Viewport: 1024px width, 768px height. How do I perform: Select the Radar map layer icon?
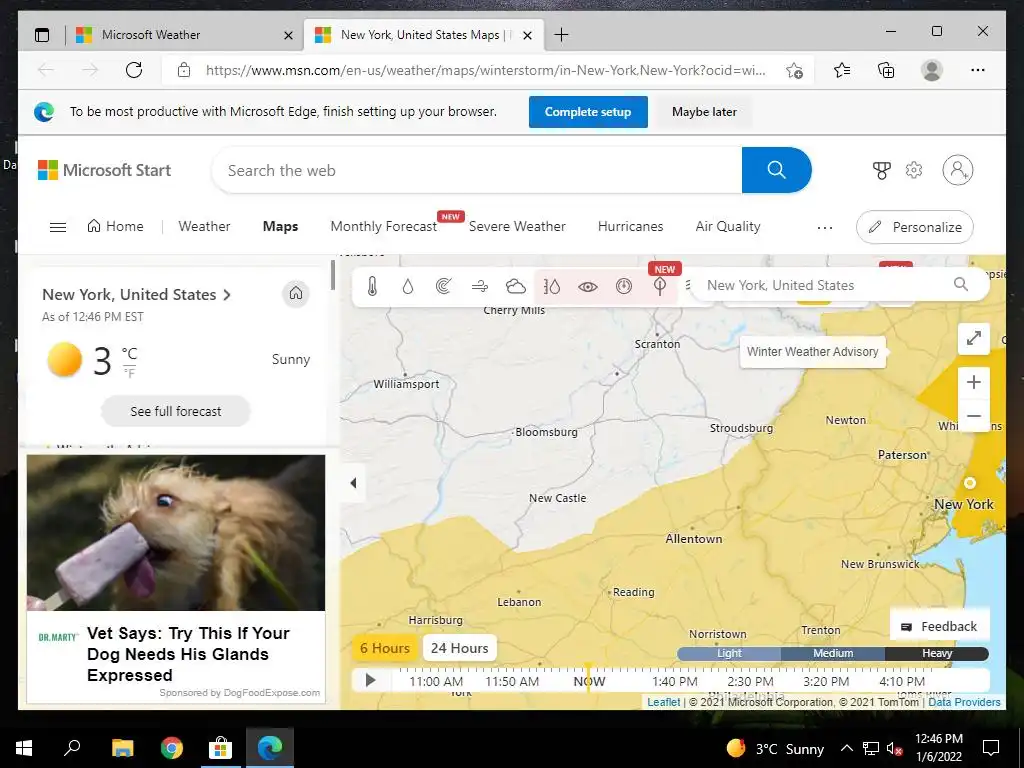click(444, 286)
